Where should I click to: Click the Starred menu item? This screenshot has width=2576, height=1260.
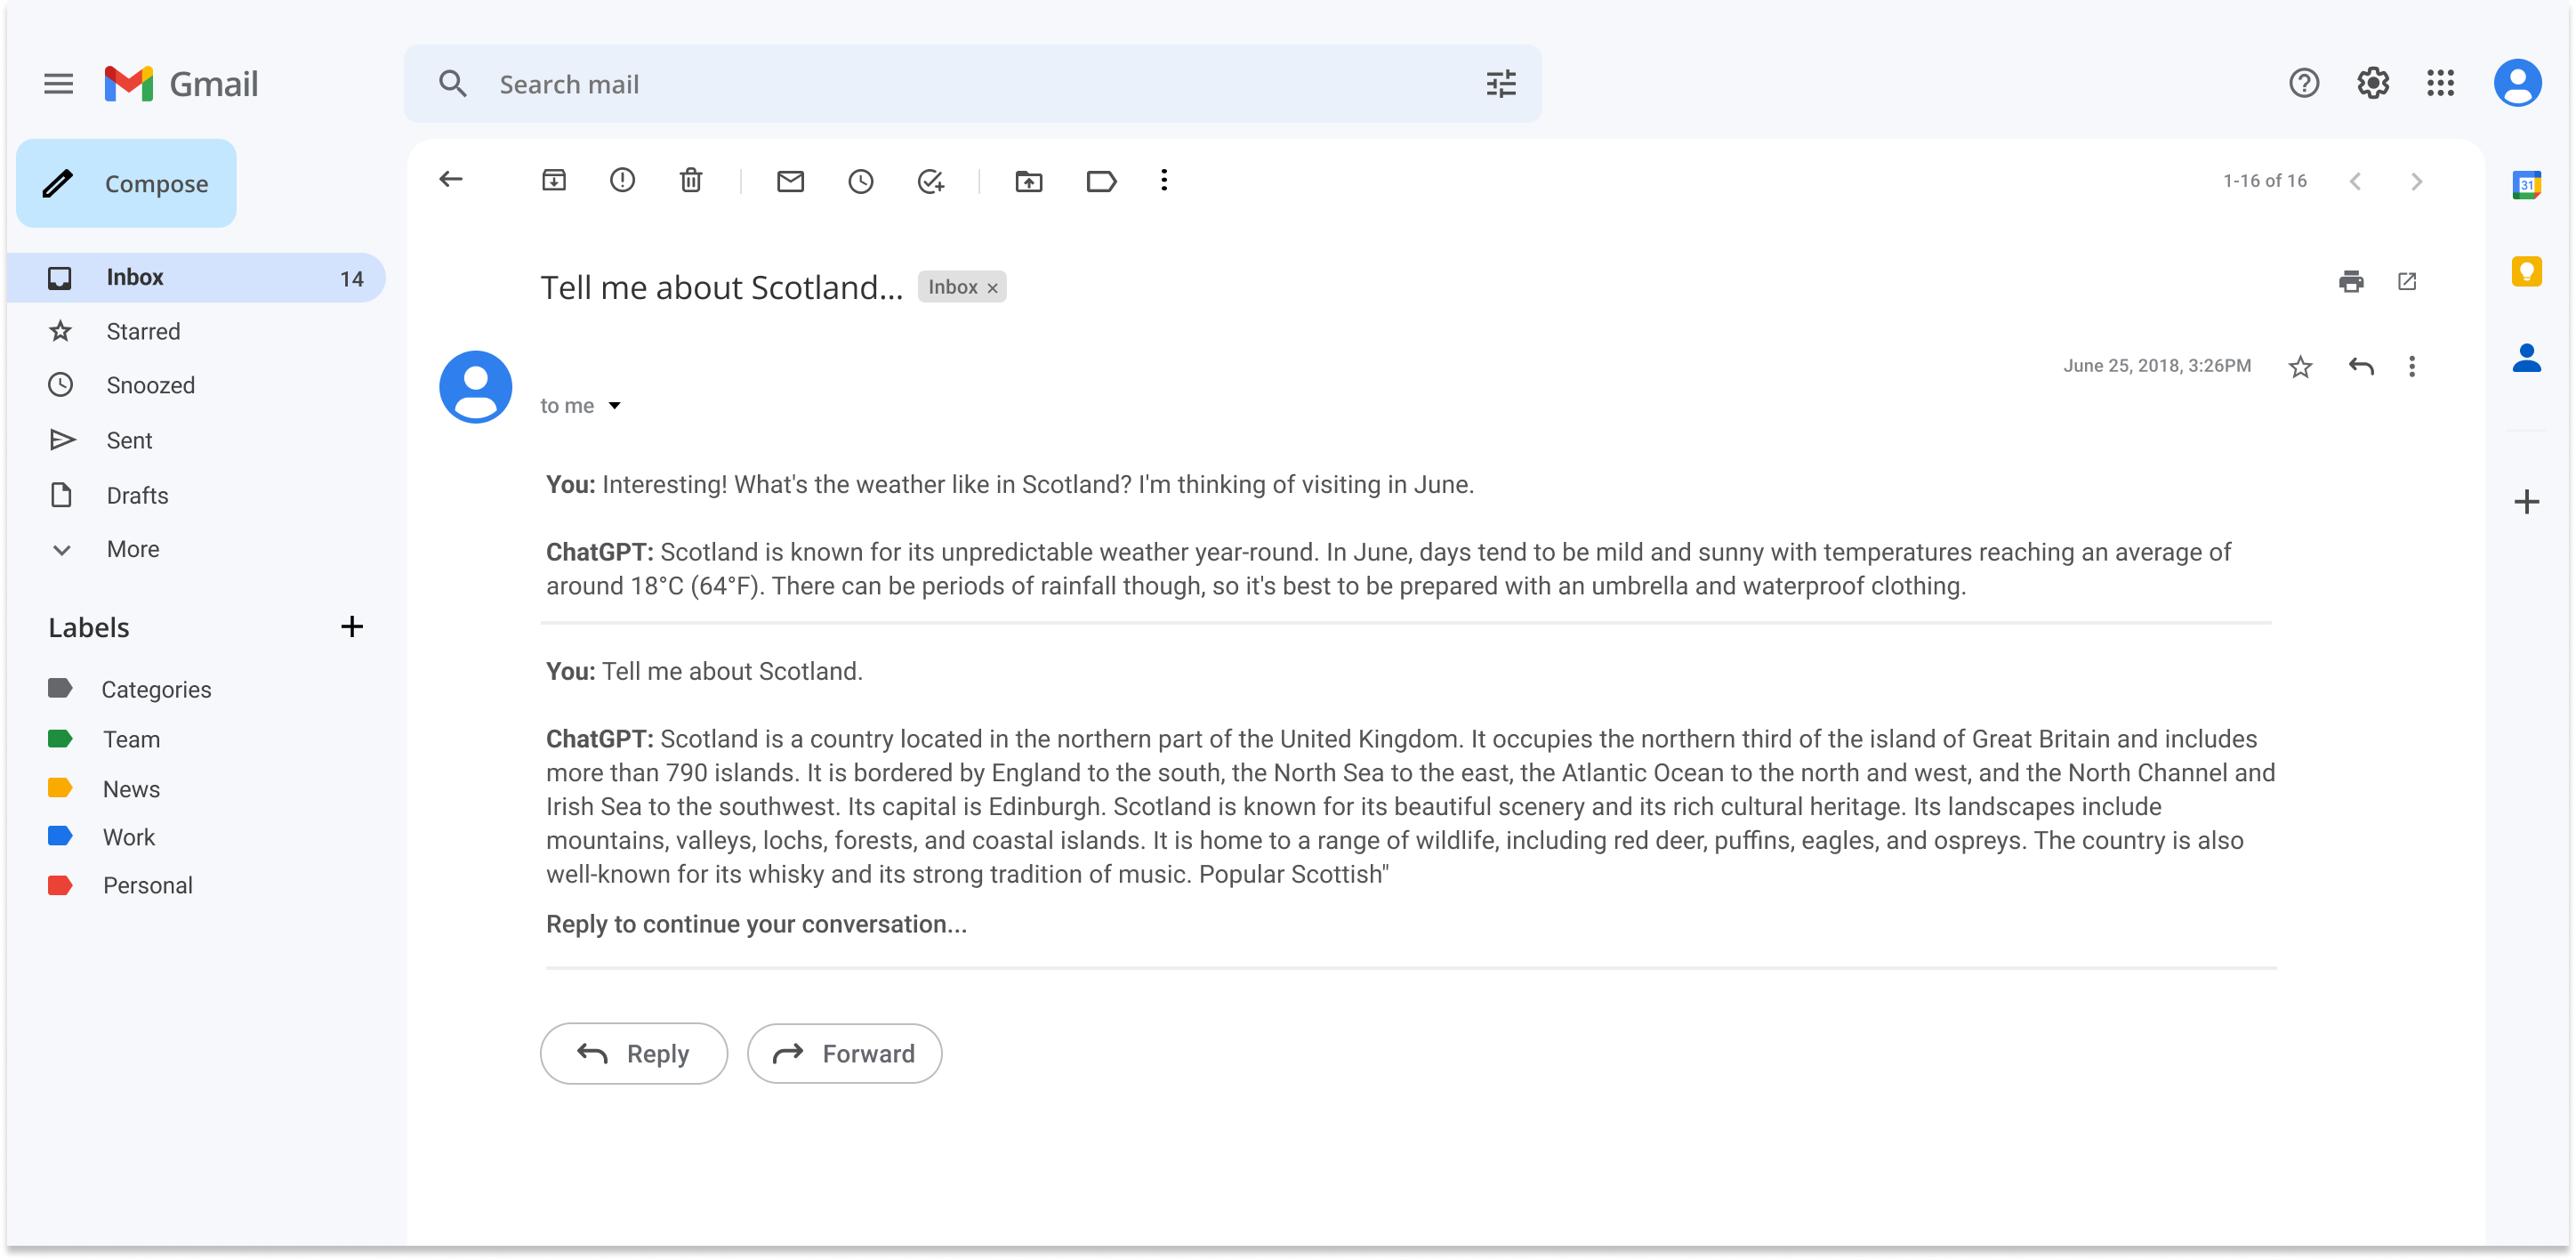pos(143,332)
